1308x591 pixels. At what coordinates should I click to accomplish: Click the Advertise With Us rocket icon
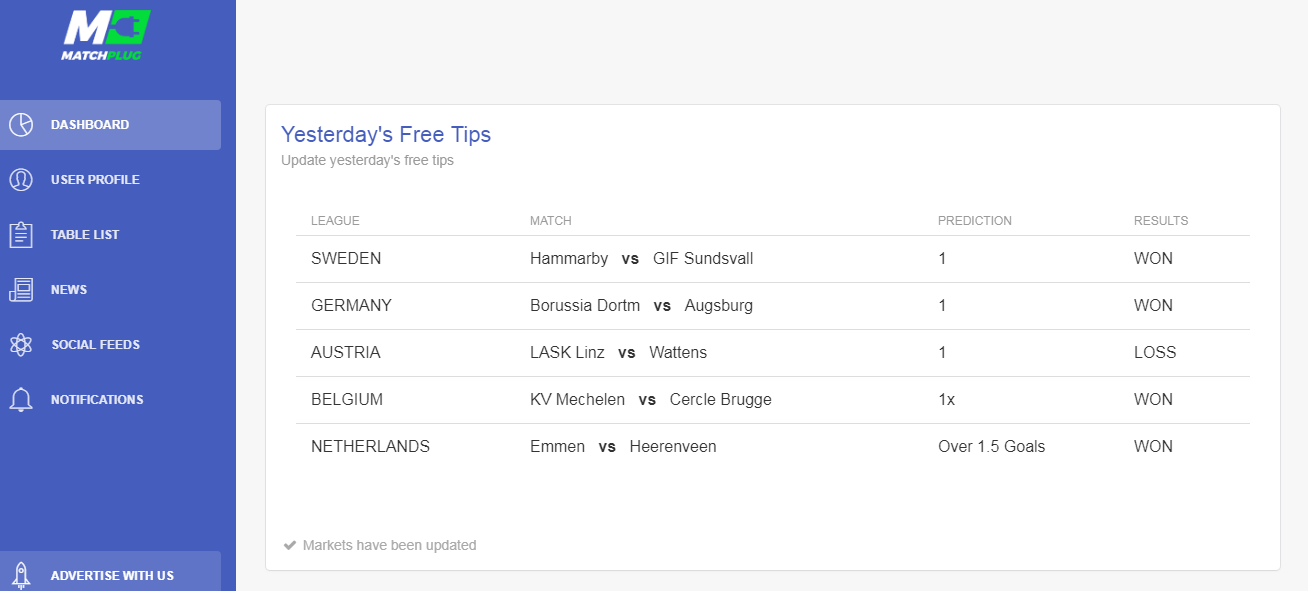21,576
